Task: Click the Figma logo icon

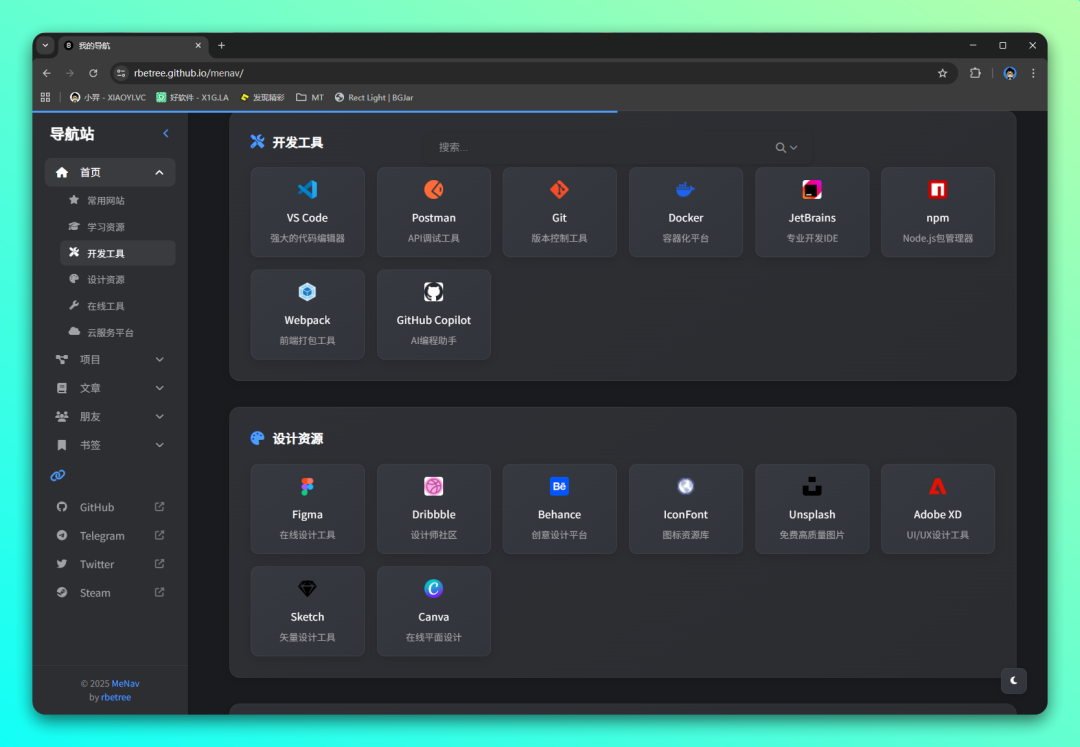Action: [x=307, y=487]
